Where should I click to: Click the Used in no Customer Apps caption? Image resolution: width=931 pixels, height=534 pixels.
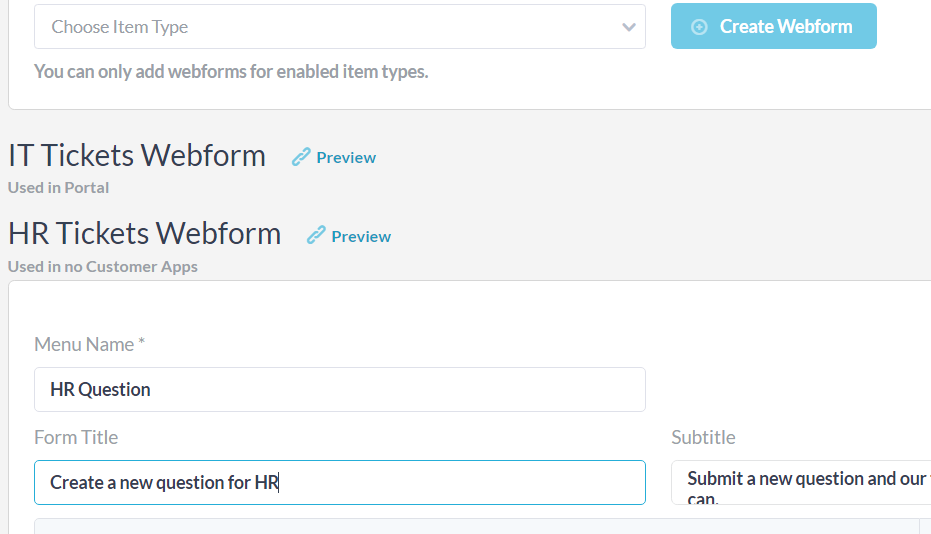point(102,266)
